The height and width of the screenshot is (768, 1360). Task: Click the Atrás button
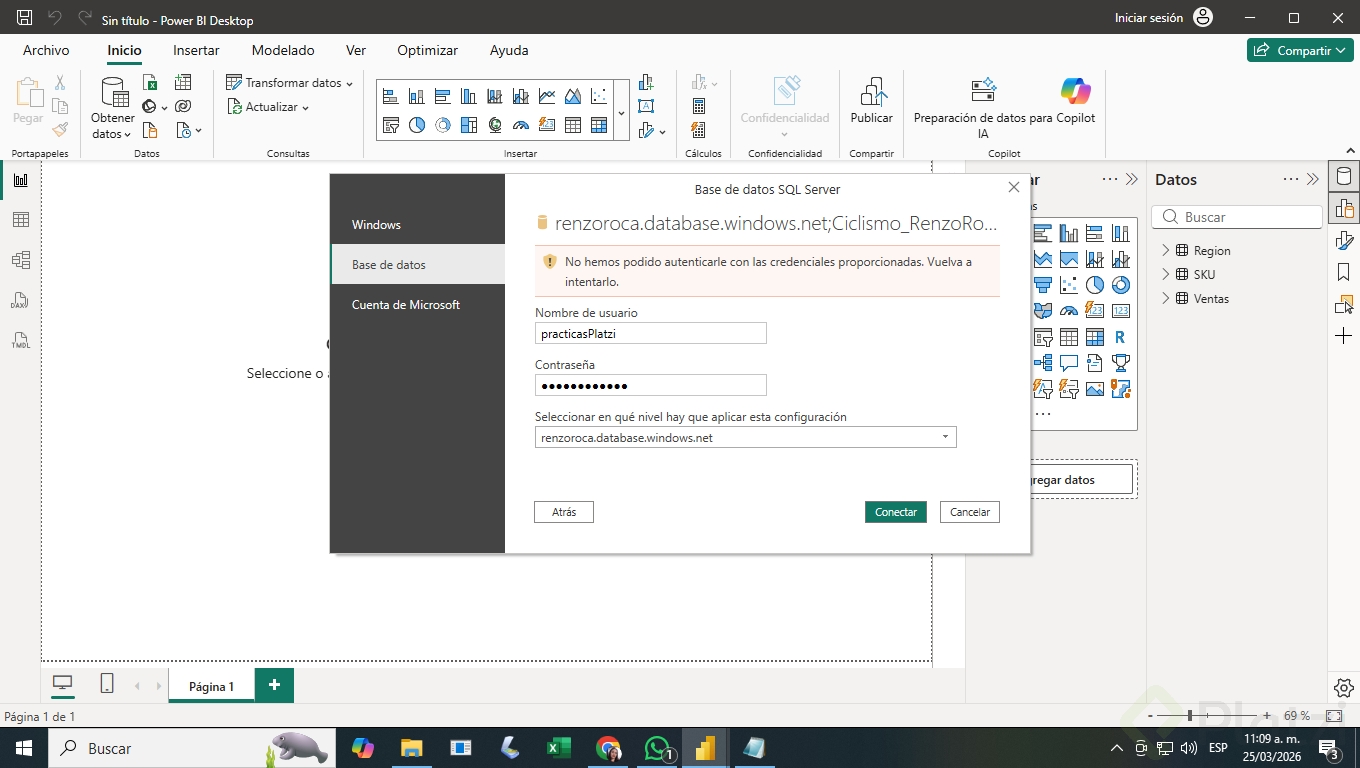tap(564, 512)
